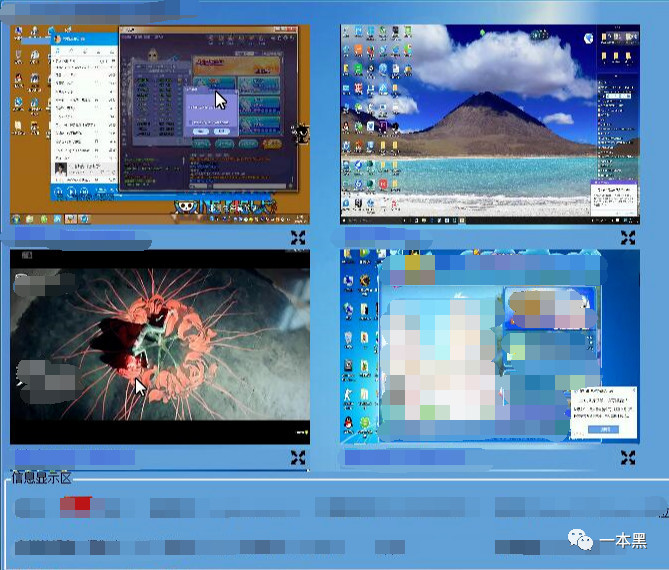Click album art in the music player preview

click(x=61, y=169)
